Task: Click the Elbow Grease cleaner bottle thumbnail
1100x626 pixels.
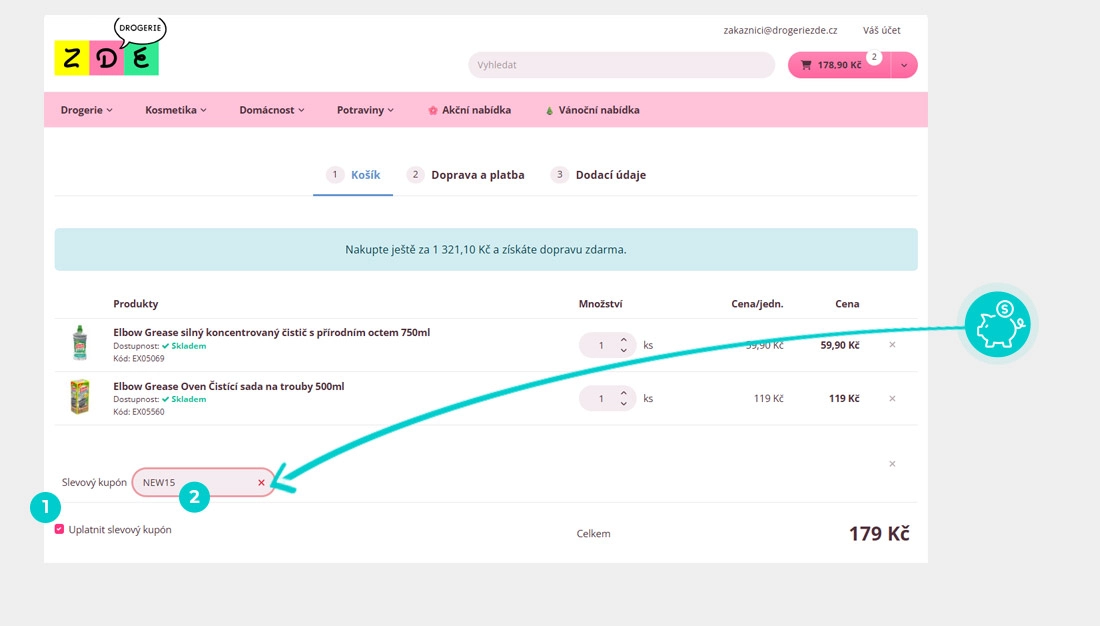Action: coord(81,342)
